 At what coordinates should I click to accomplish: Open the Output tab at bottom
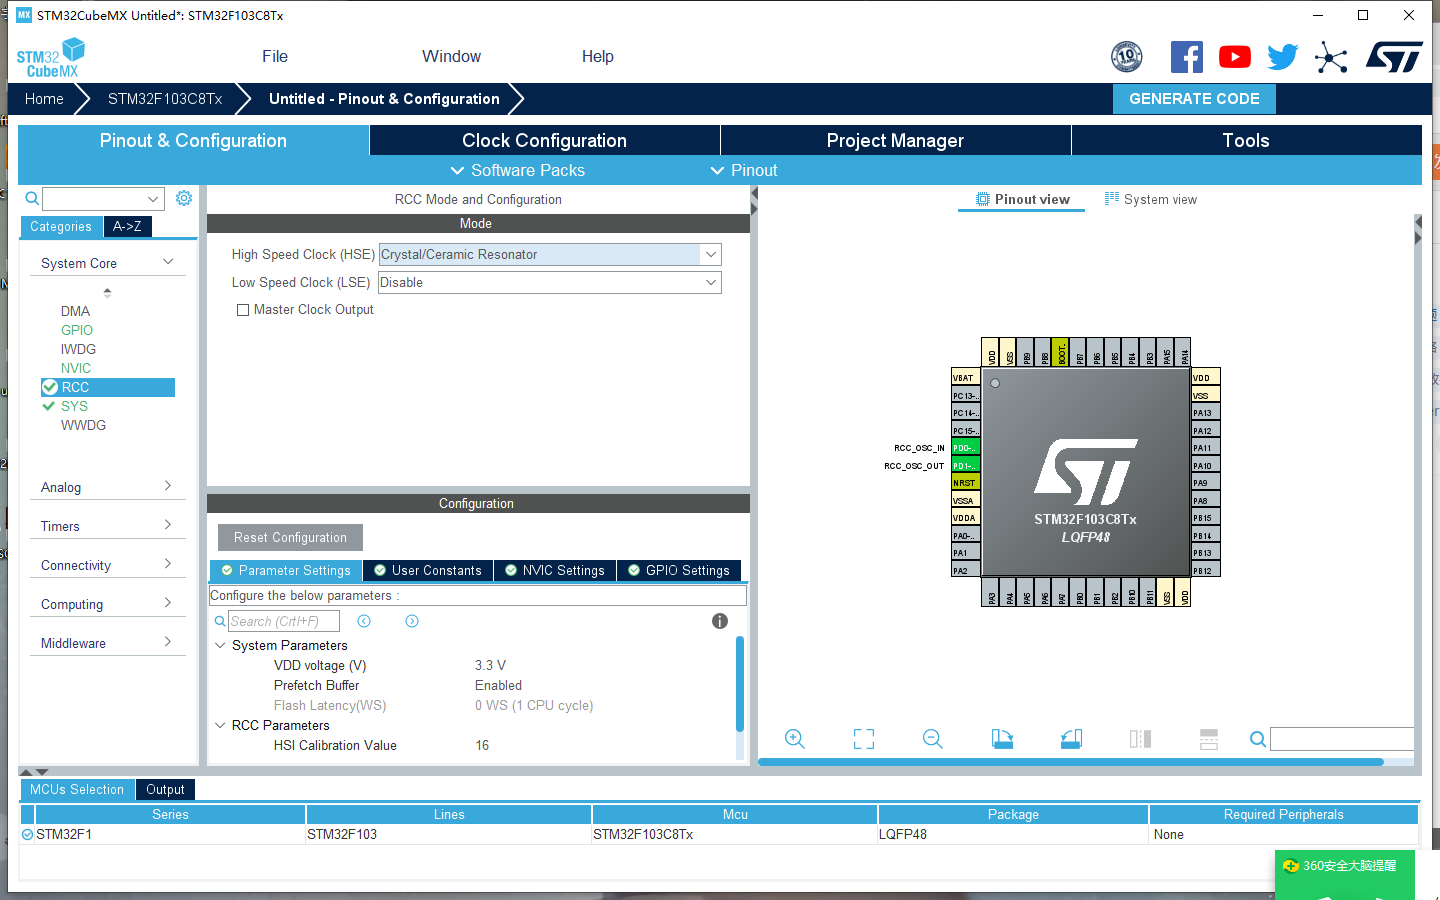[165, 789]
